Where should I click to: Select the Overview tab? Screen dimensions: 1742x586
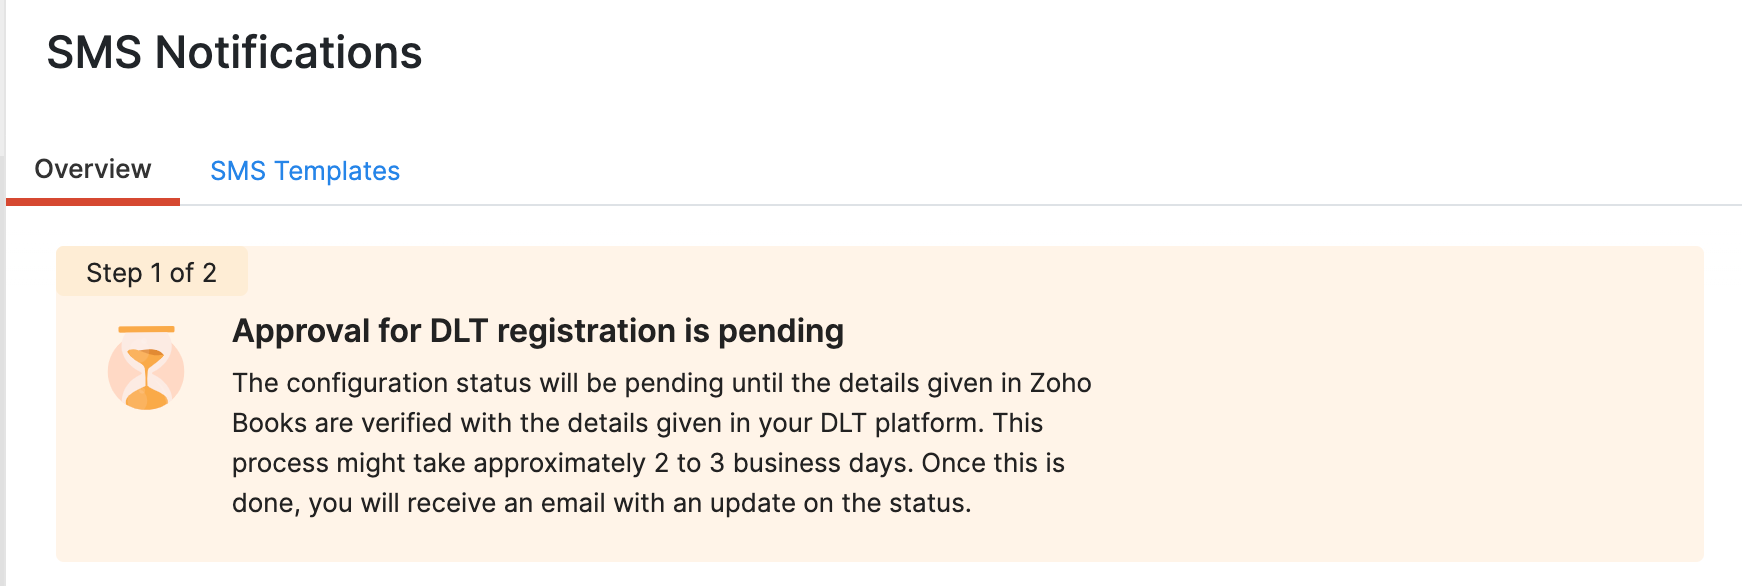coord(93,169)
